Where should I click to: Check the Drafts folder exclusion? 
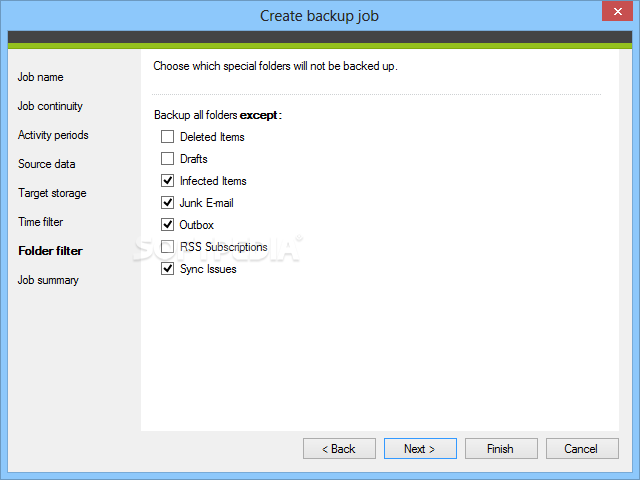tap(168, 159)
